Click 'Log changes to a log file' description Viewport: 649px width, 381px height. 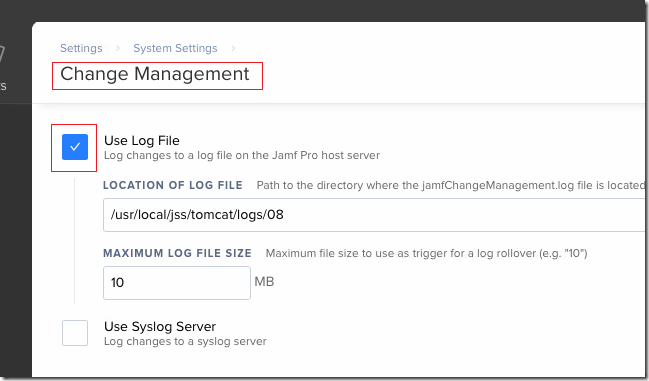click(242, 156)
